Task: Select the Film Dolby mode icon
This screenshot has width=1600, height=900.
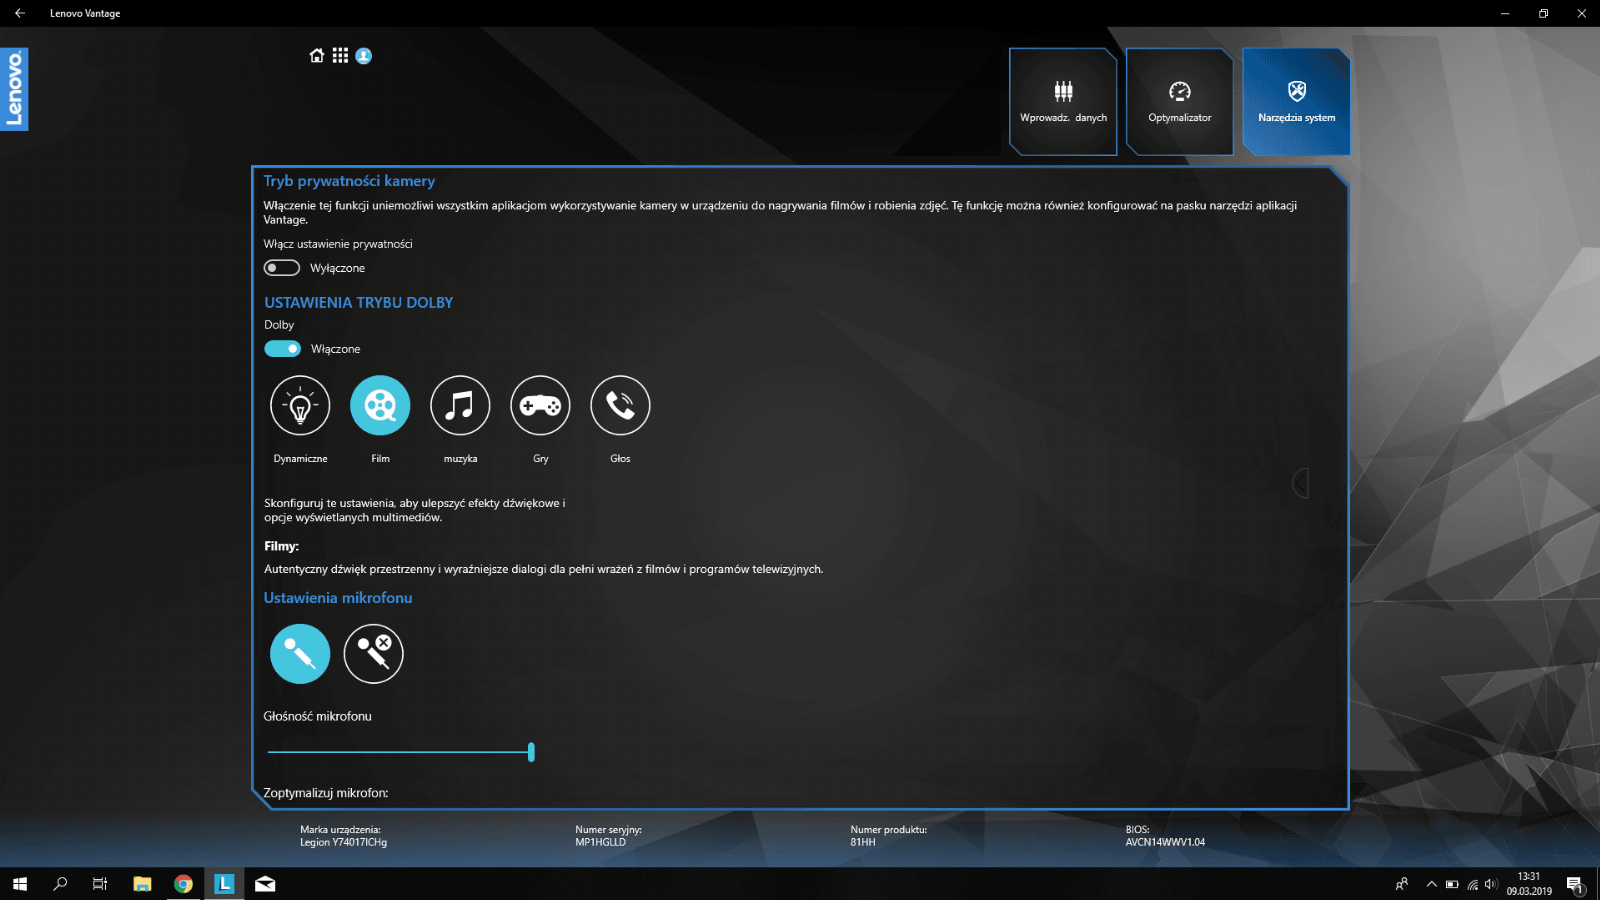Action: point(380,405)
